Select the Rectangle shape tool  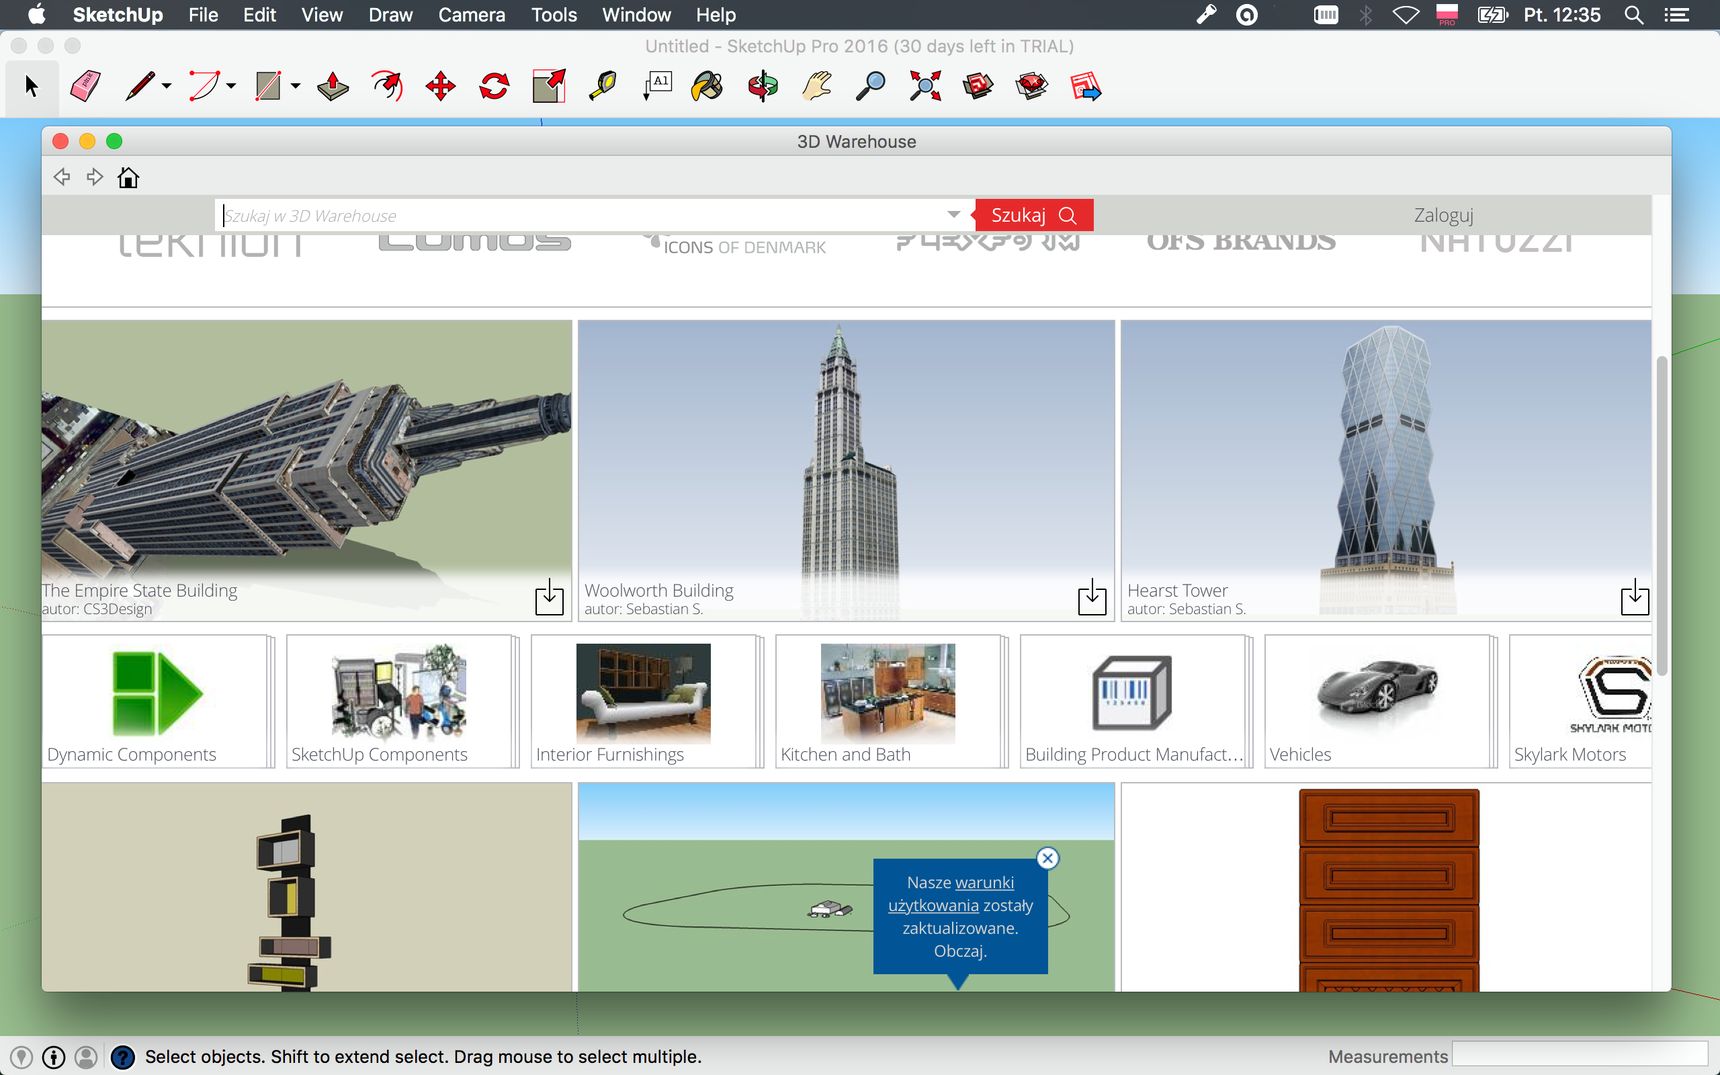coord(268,86)
